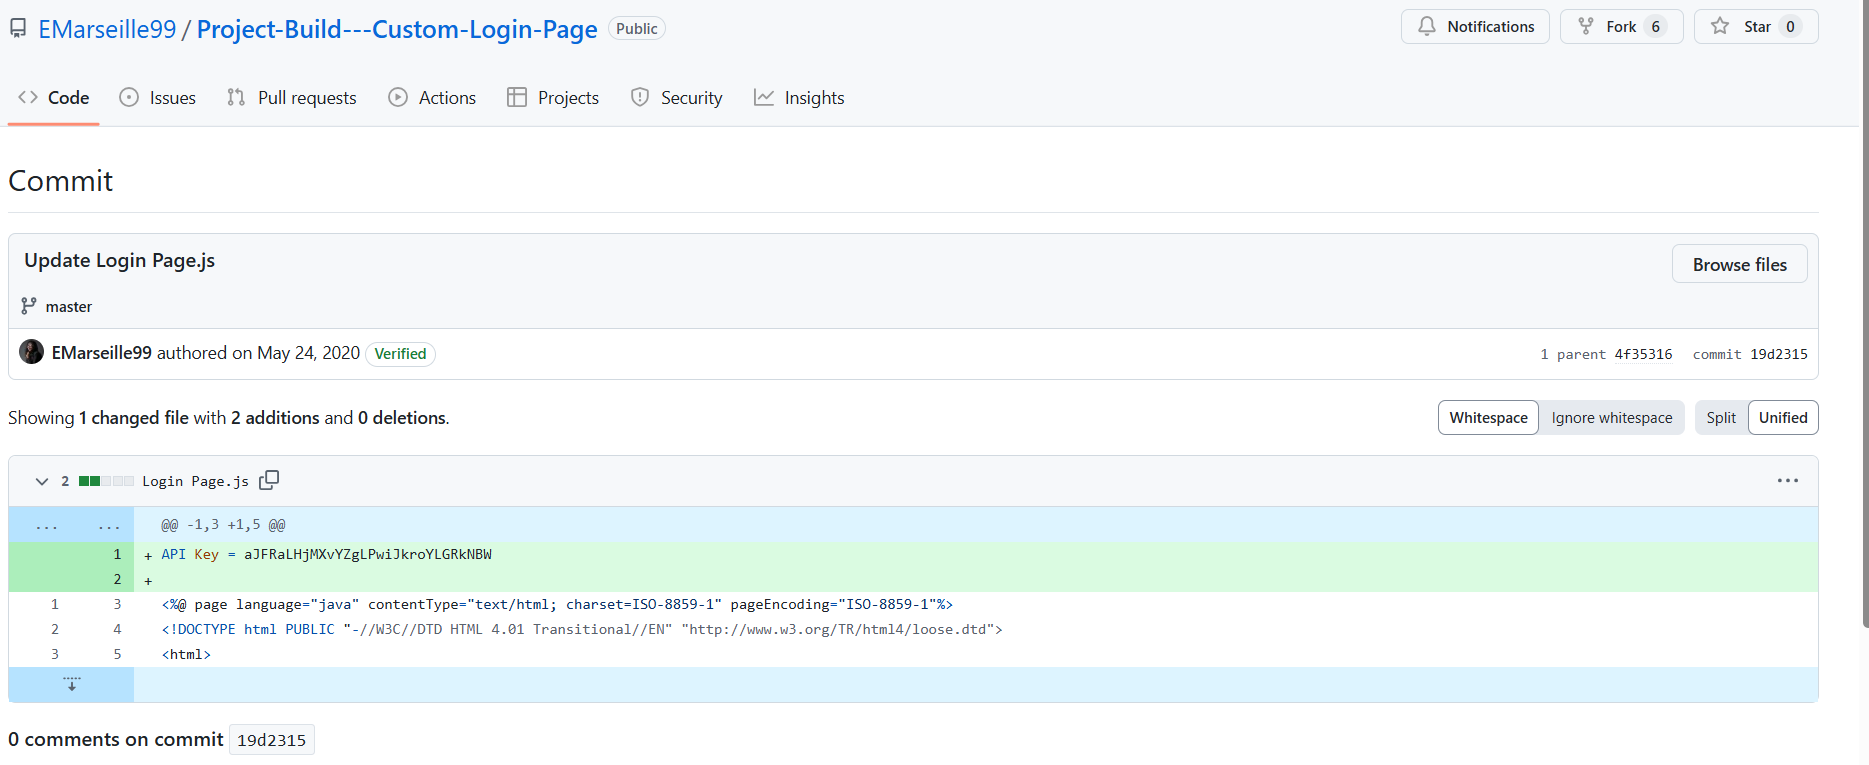1869x765 pixels.
Task: Open the file options three-dots menu
Action: (1787, 481)
